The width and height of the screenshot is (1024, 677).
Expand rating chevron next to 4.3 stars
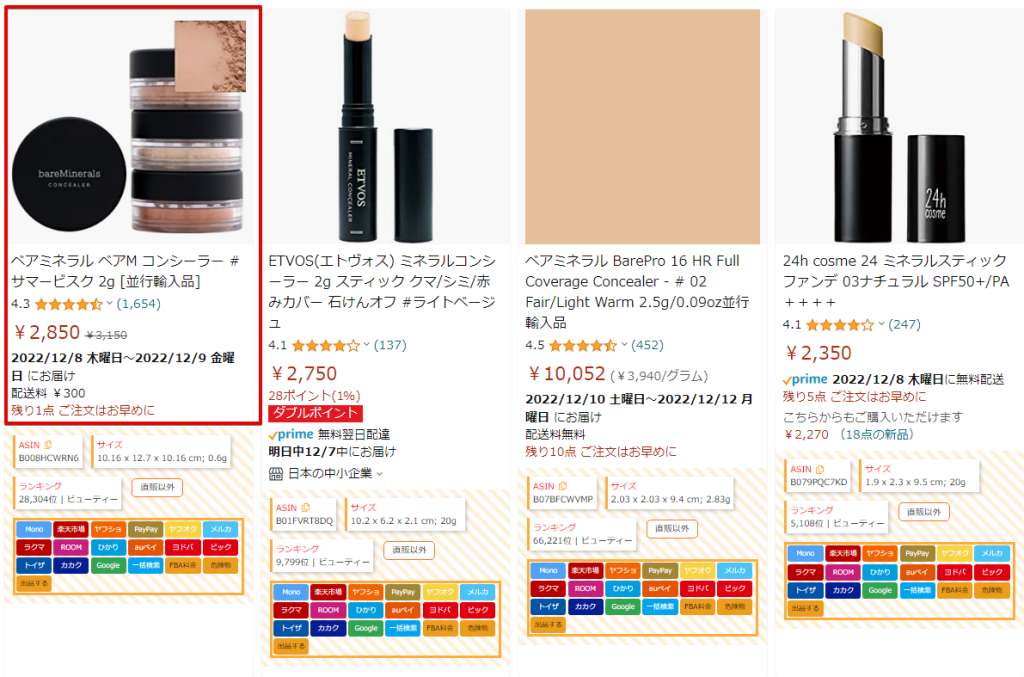point(110,304)
